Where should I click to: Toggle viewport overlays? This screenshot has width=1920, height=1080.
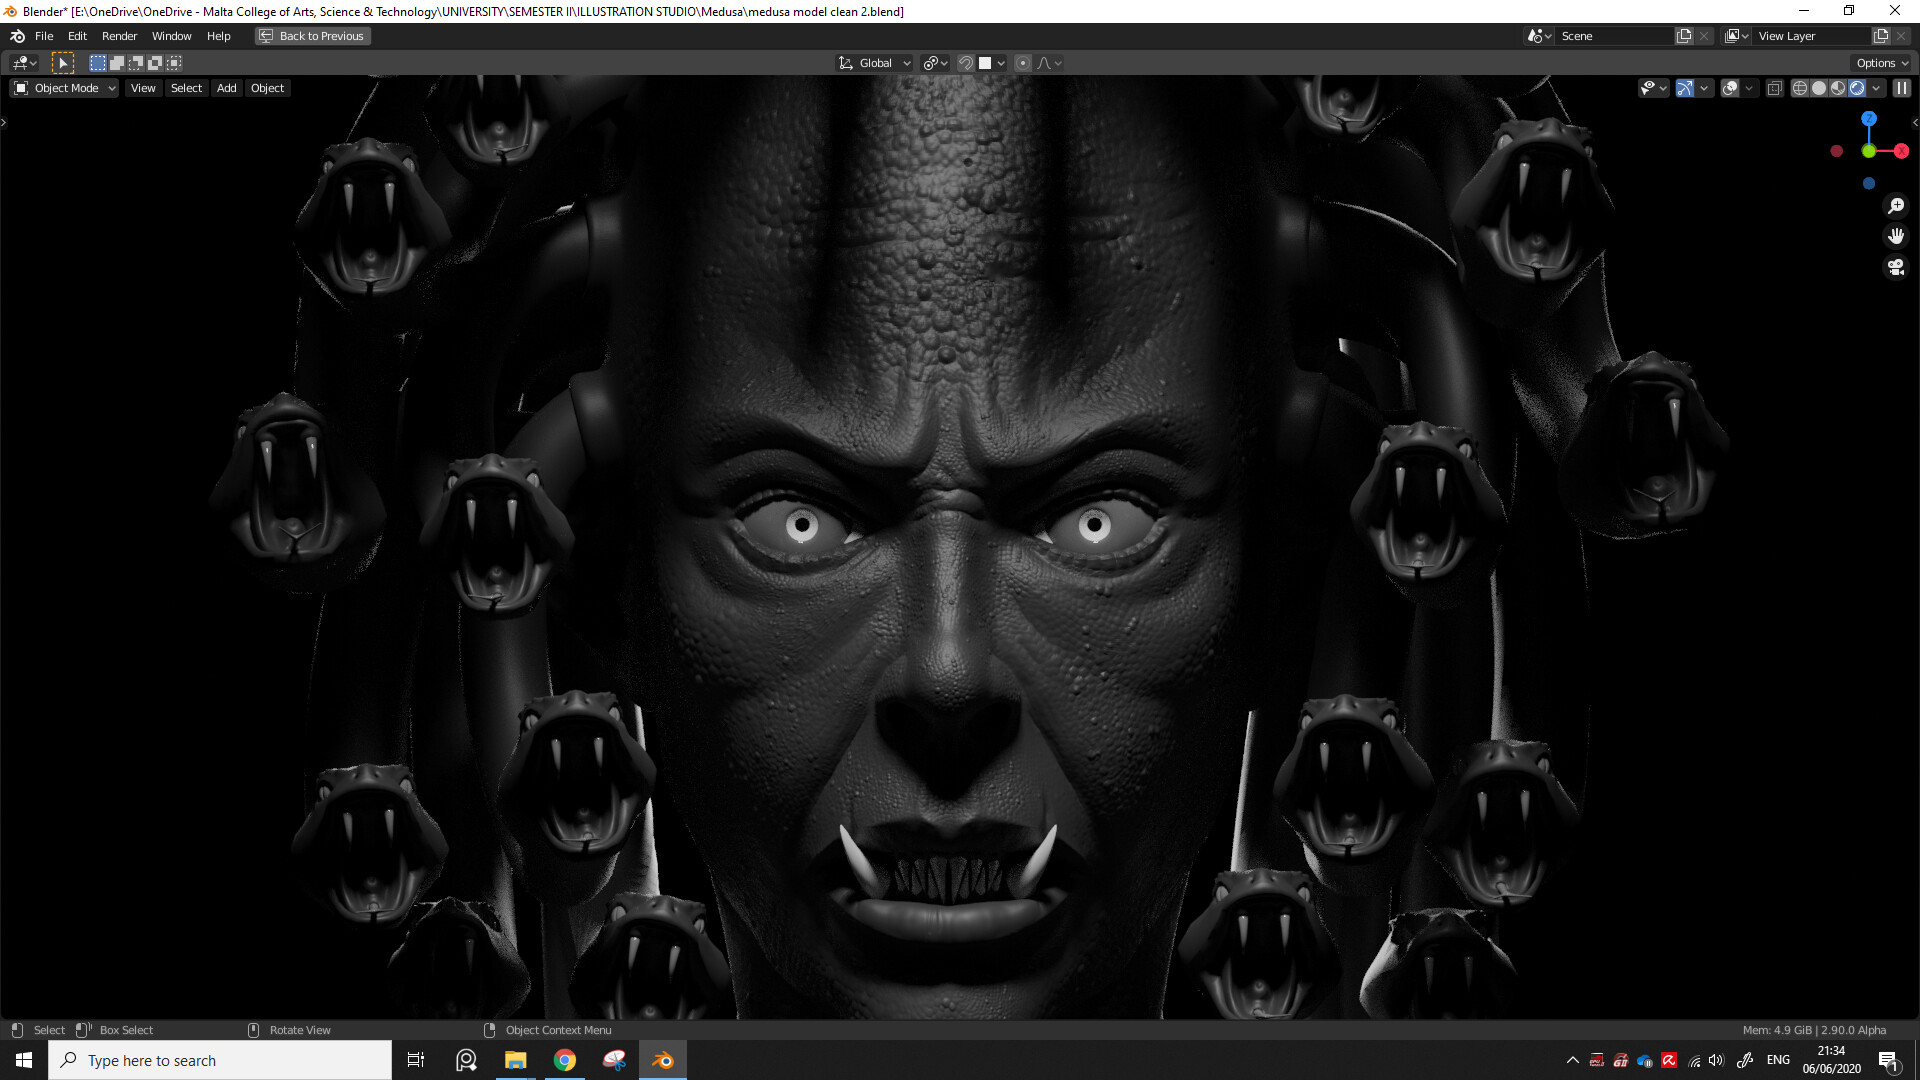pyautogui.click(x=1730, y=88)
